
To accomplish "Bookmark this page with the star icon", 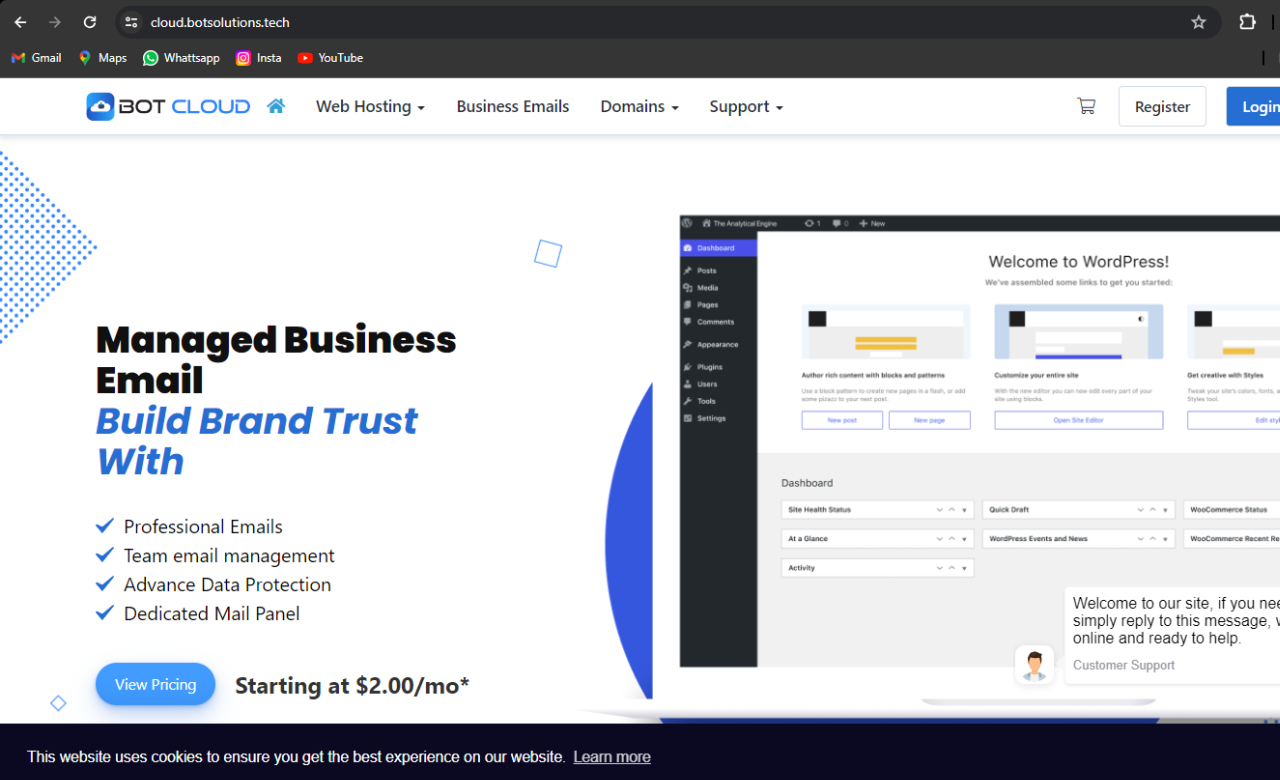I will pos(1198,22).
